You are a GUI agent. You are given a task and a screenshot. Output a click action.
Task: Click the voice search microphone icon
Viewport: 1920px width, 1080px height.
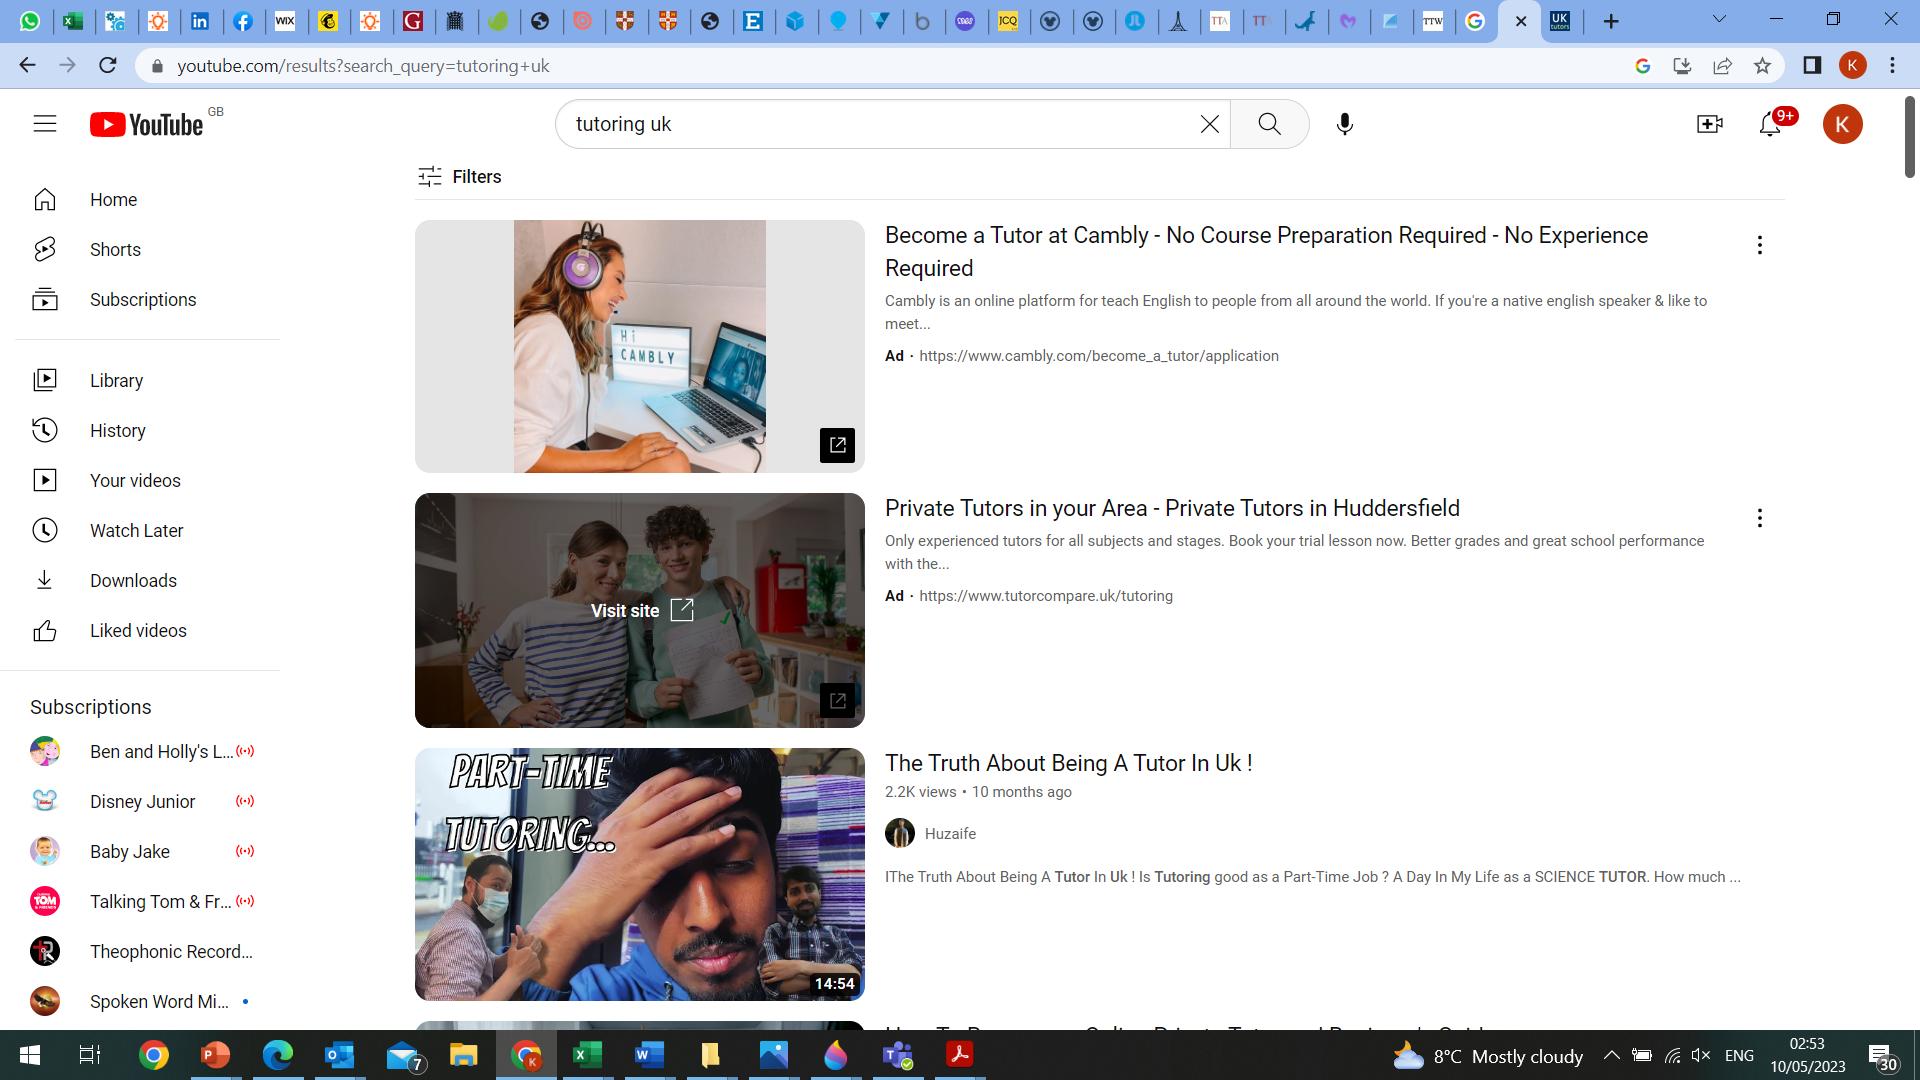tap(1345, 124)
